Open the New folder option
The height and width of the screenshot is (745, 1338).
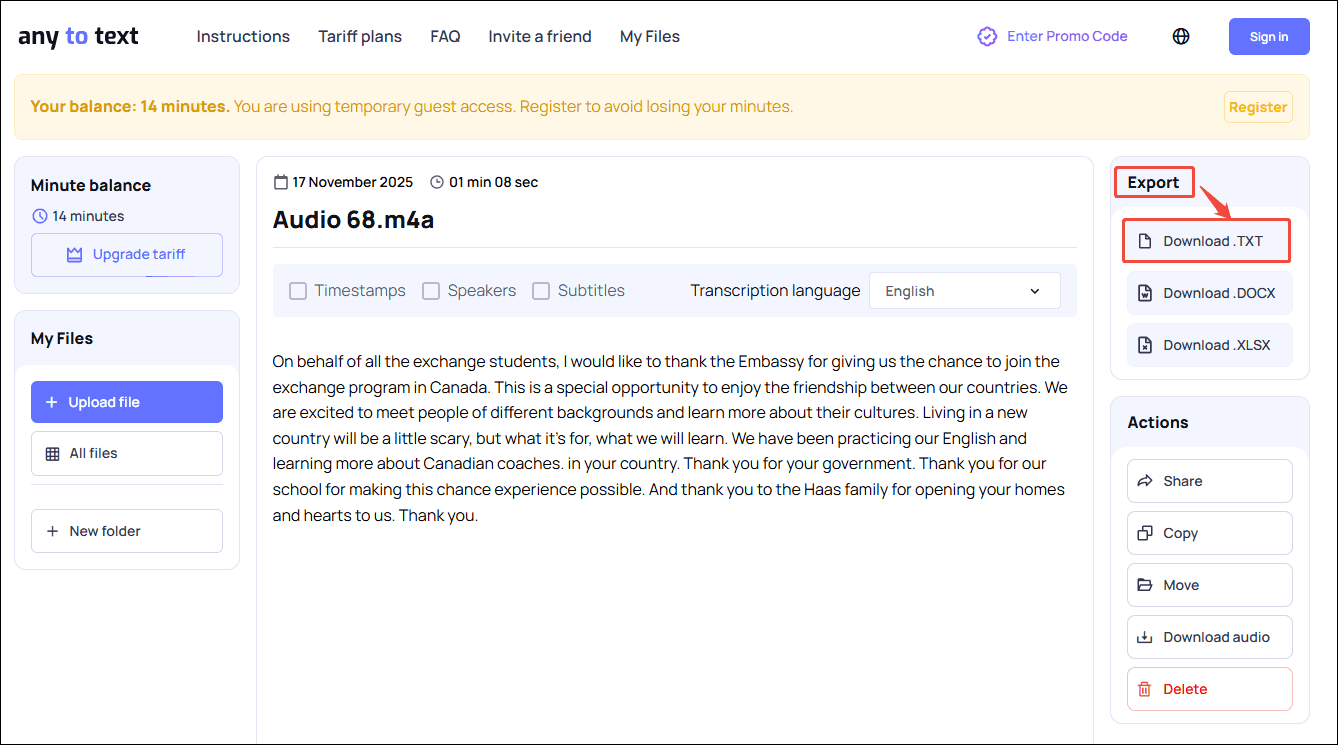click(126, 531)
